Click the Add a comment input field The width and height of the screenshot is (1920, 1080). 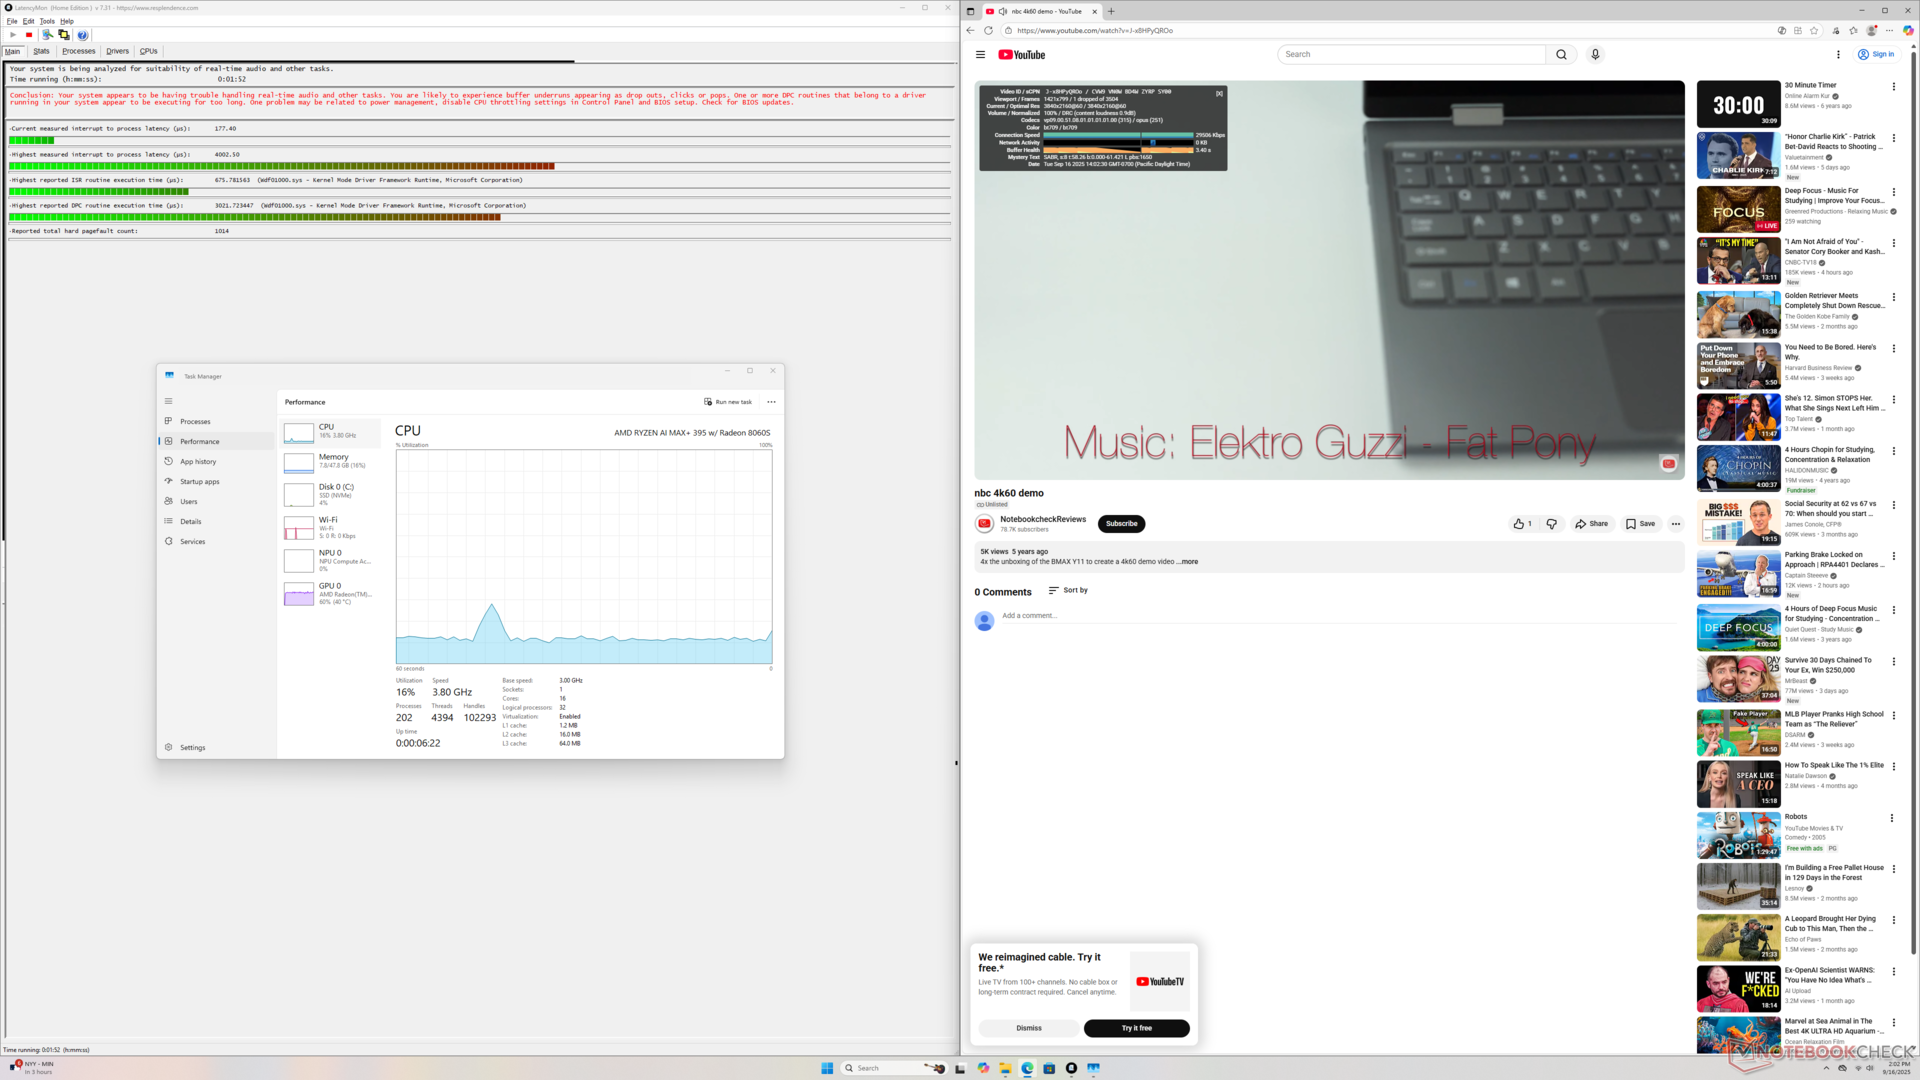(x=1030, y=616)
